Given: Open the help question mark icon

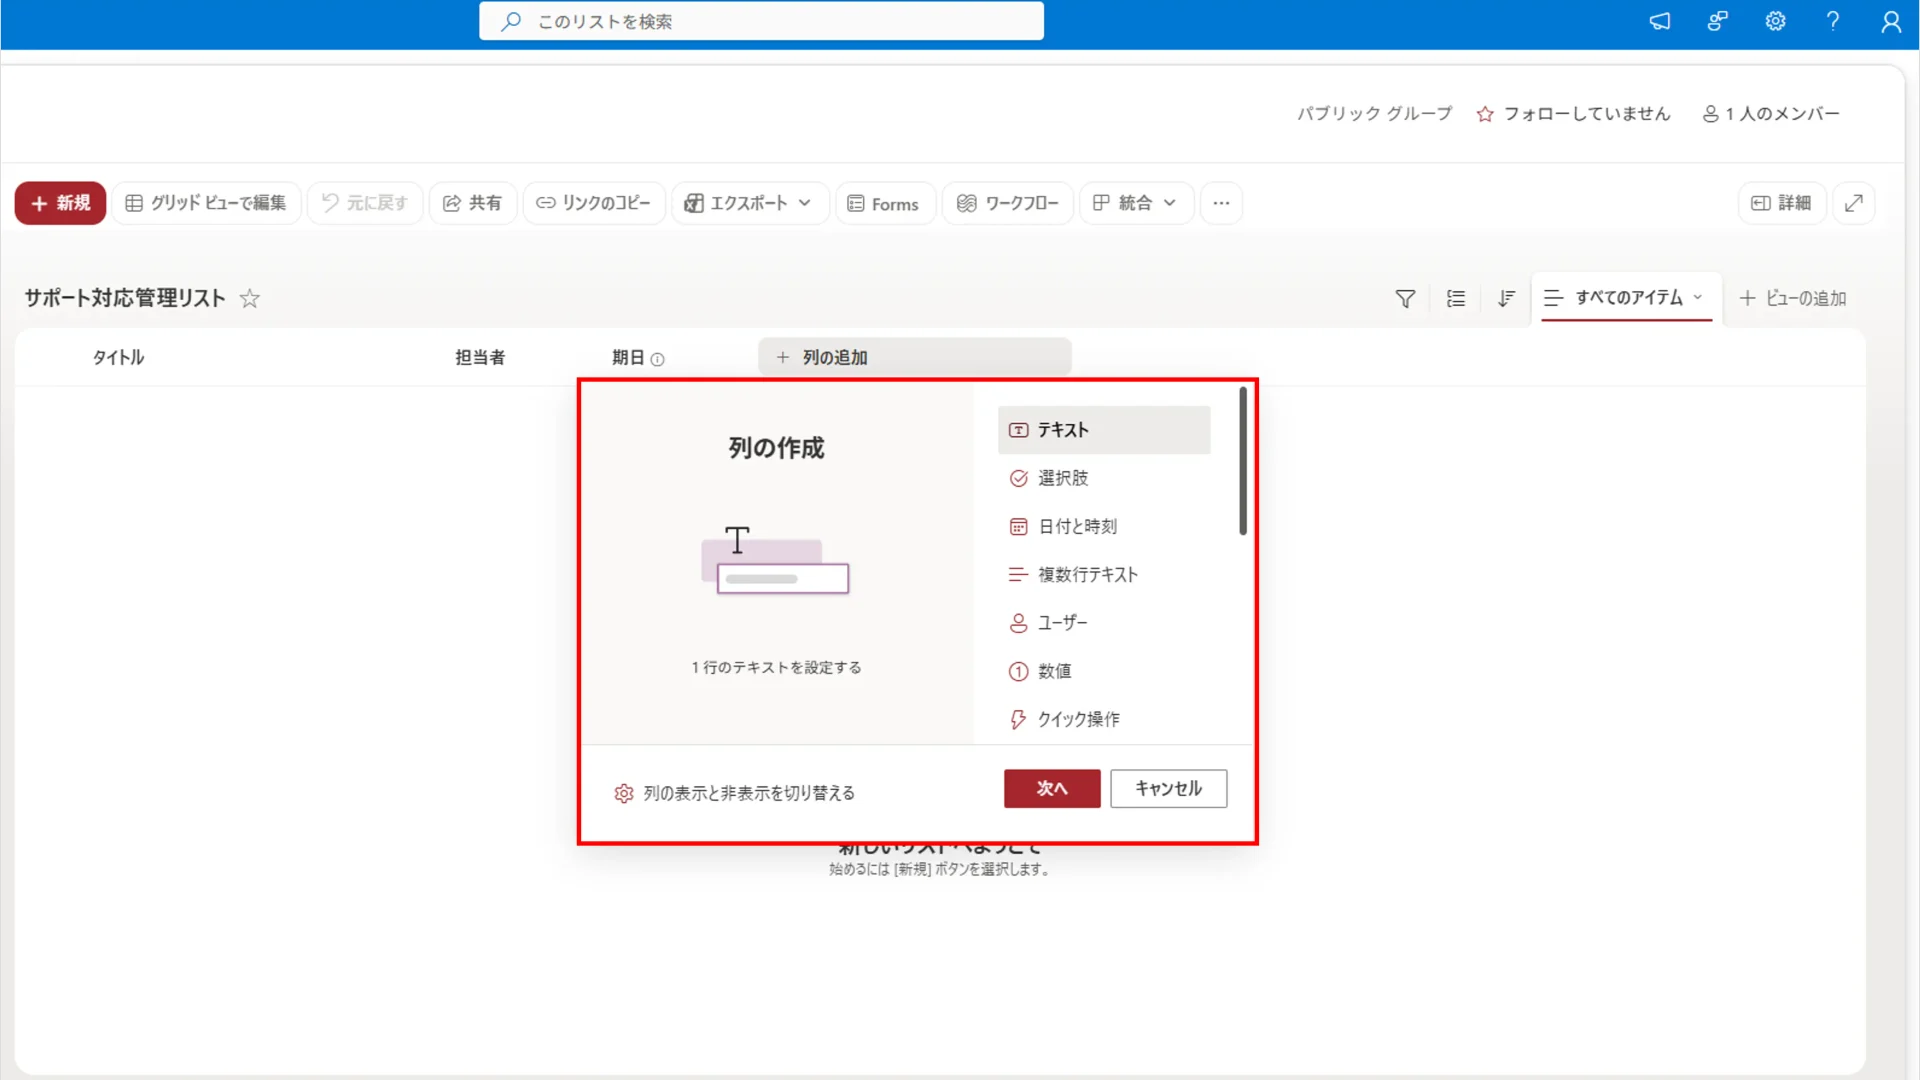Looking at the screenshot, I should 1833,21.
